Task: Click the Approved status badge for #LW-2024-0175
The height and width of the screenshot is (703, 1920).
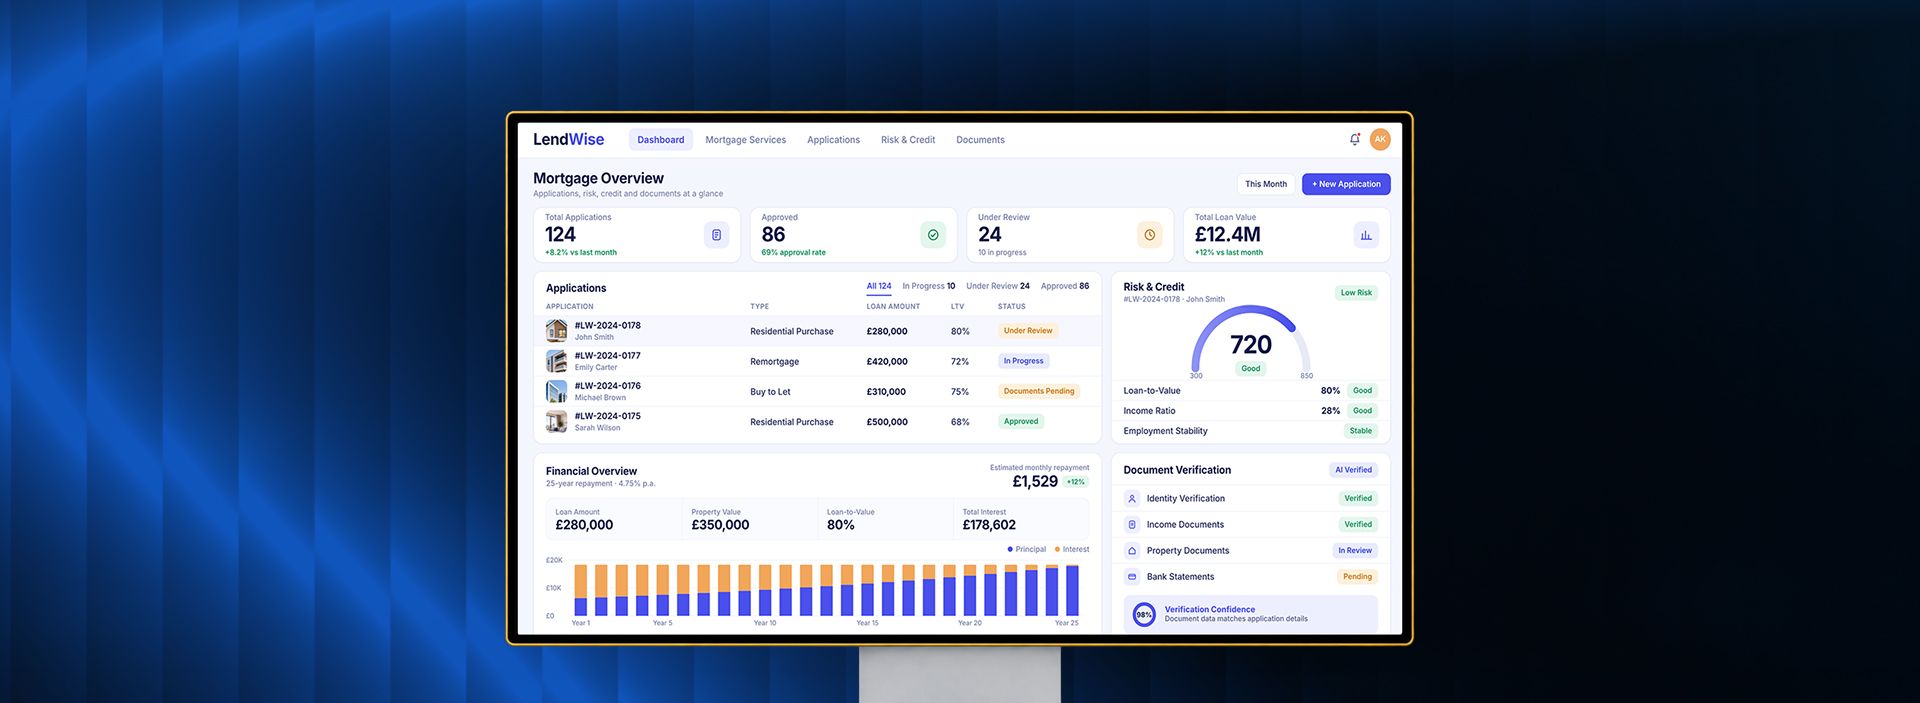Action: coord(1021,421)
